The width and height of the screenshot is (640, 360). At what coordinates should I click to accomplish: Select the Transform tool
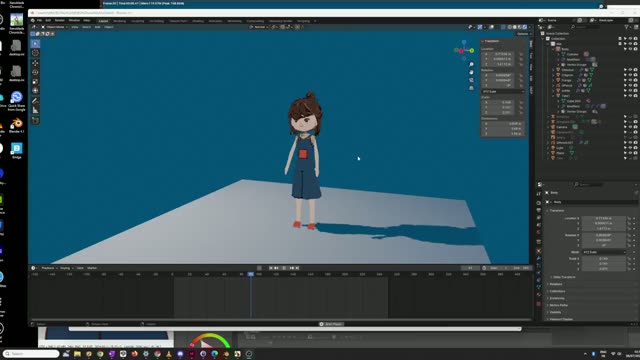tap(36, 90)
